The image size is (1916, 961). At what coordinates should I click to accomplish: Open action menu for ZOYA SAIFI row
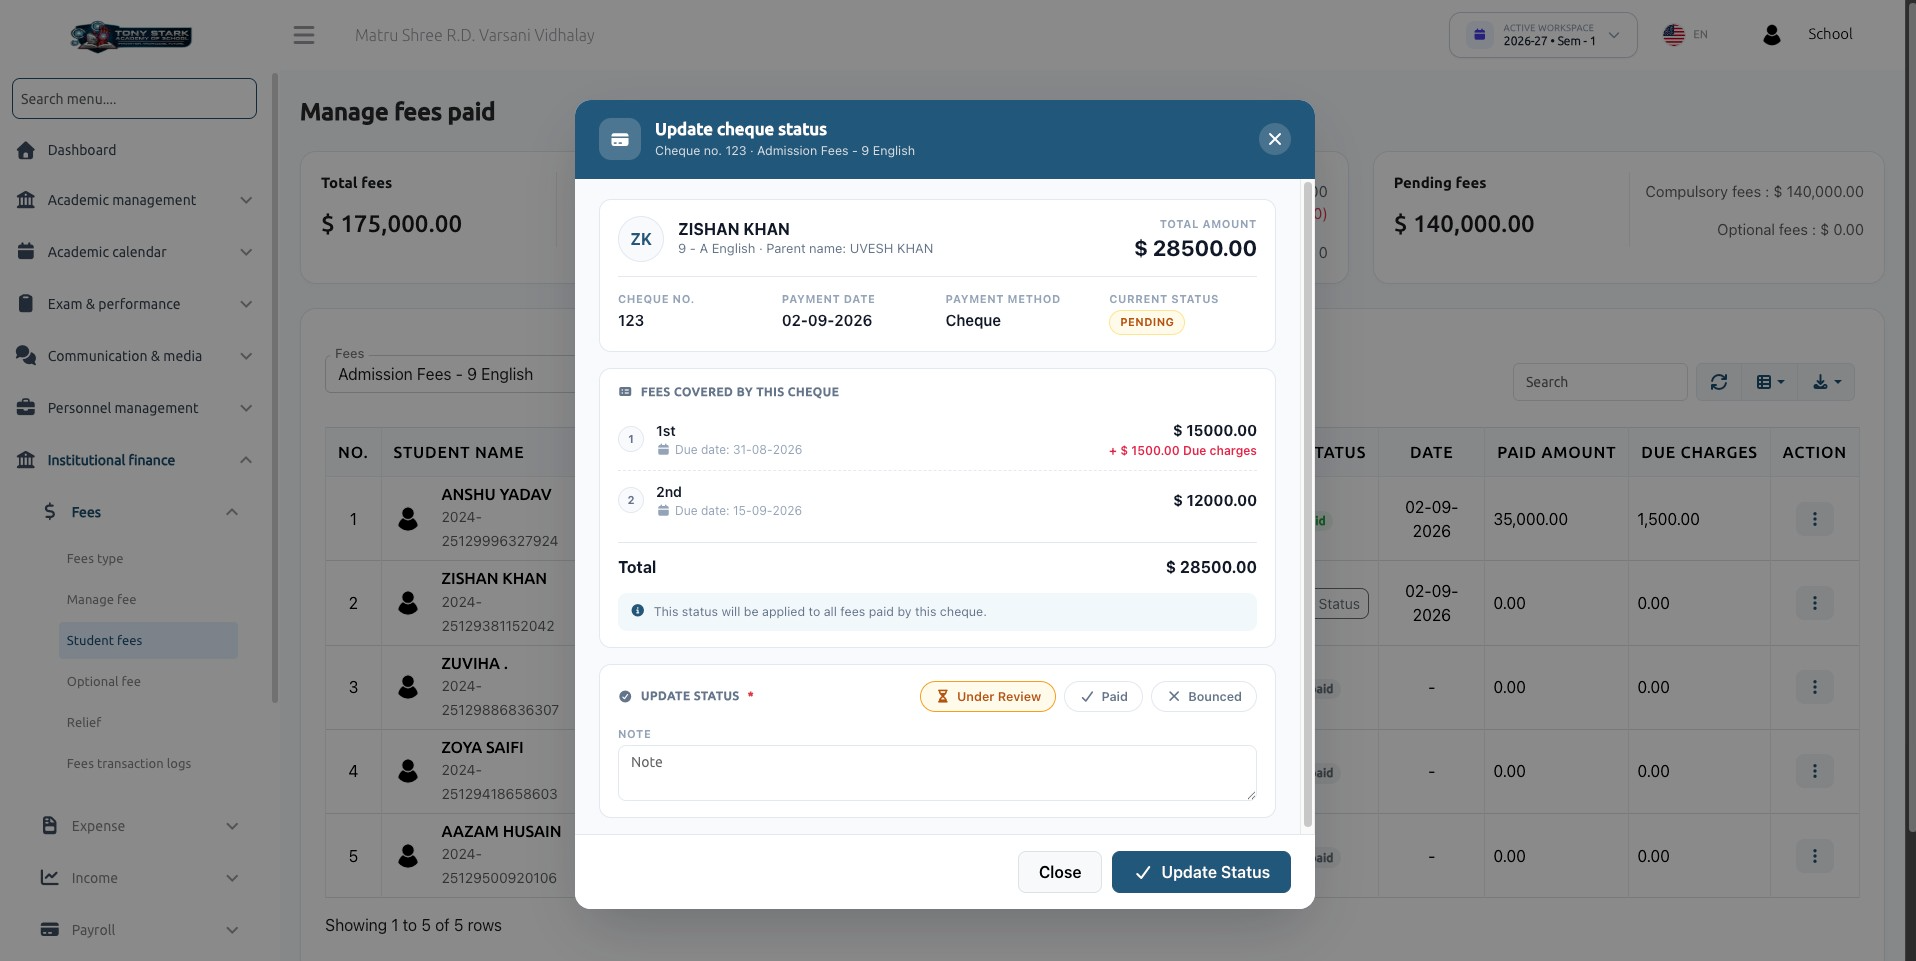tap(1814, 771)
